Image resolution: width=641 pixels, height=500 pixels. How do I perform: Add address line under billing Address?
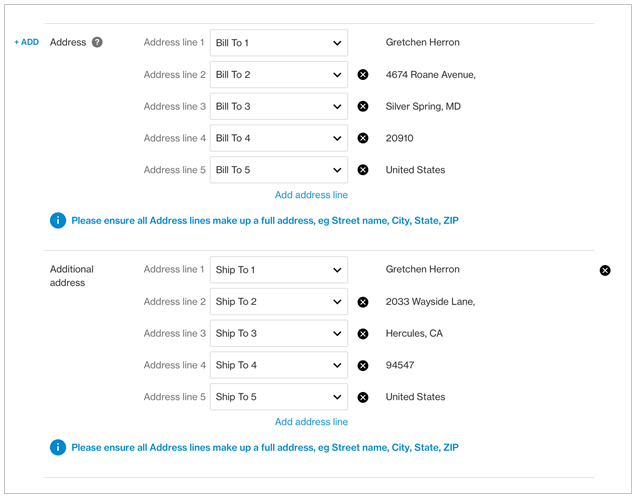(311, 195)
